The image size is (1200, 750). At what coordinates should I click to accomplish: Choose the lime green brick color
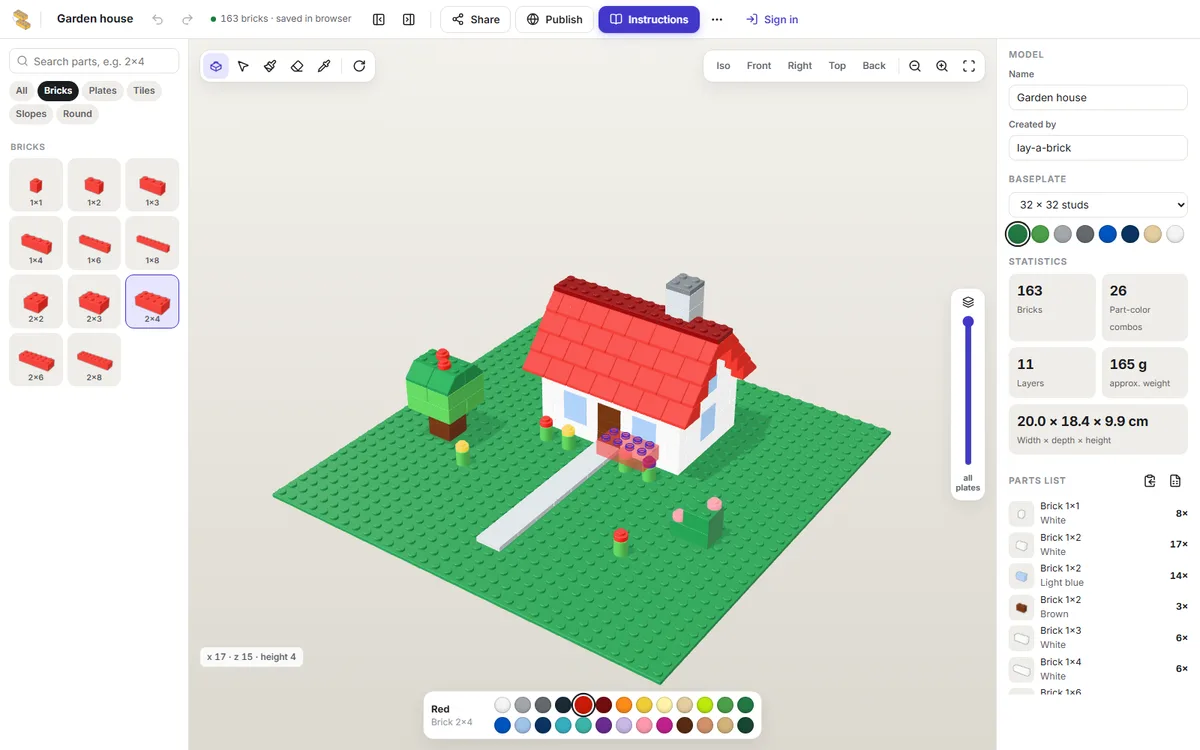[x=705, y=705]
